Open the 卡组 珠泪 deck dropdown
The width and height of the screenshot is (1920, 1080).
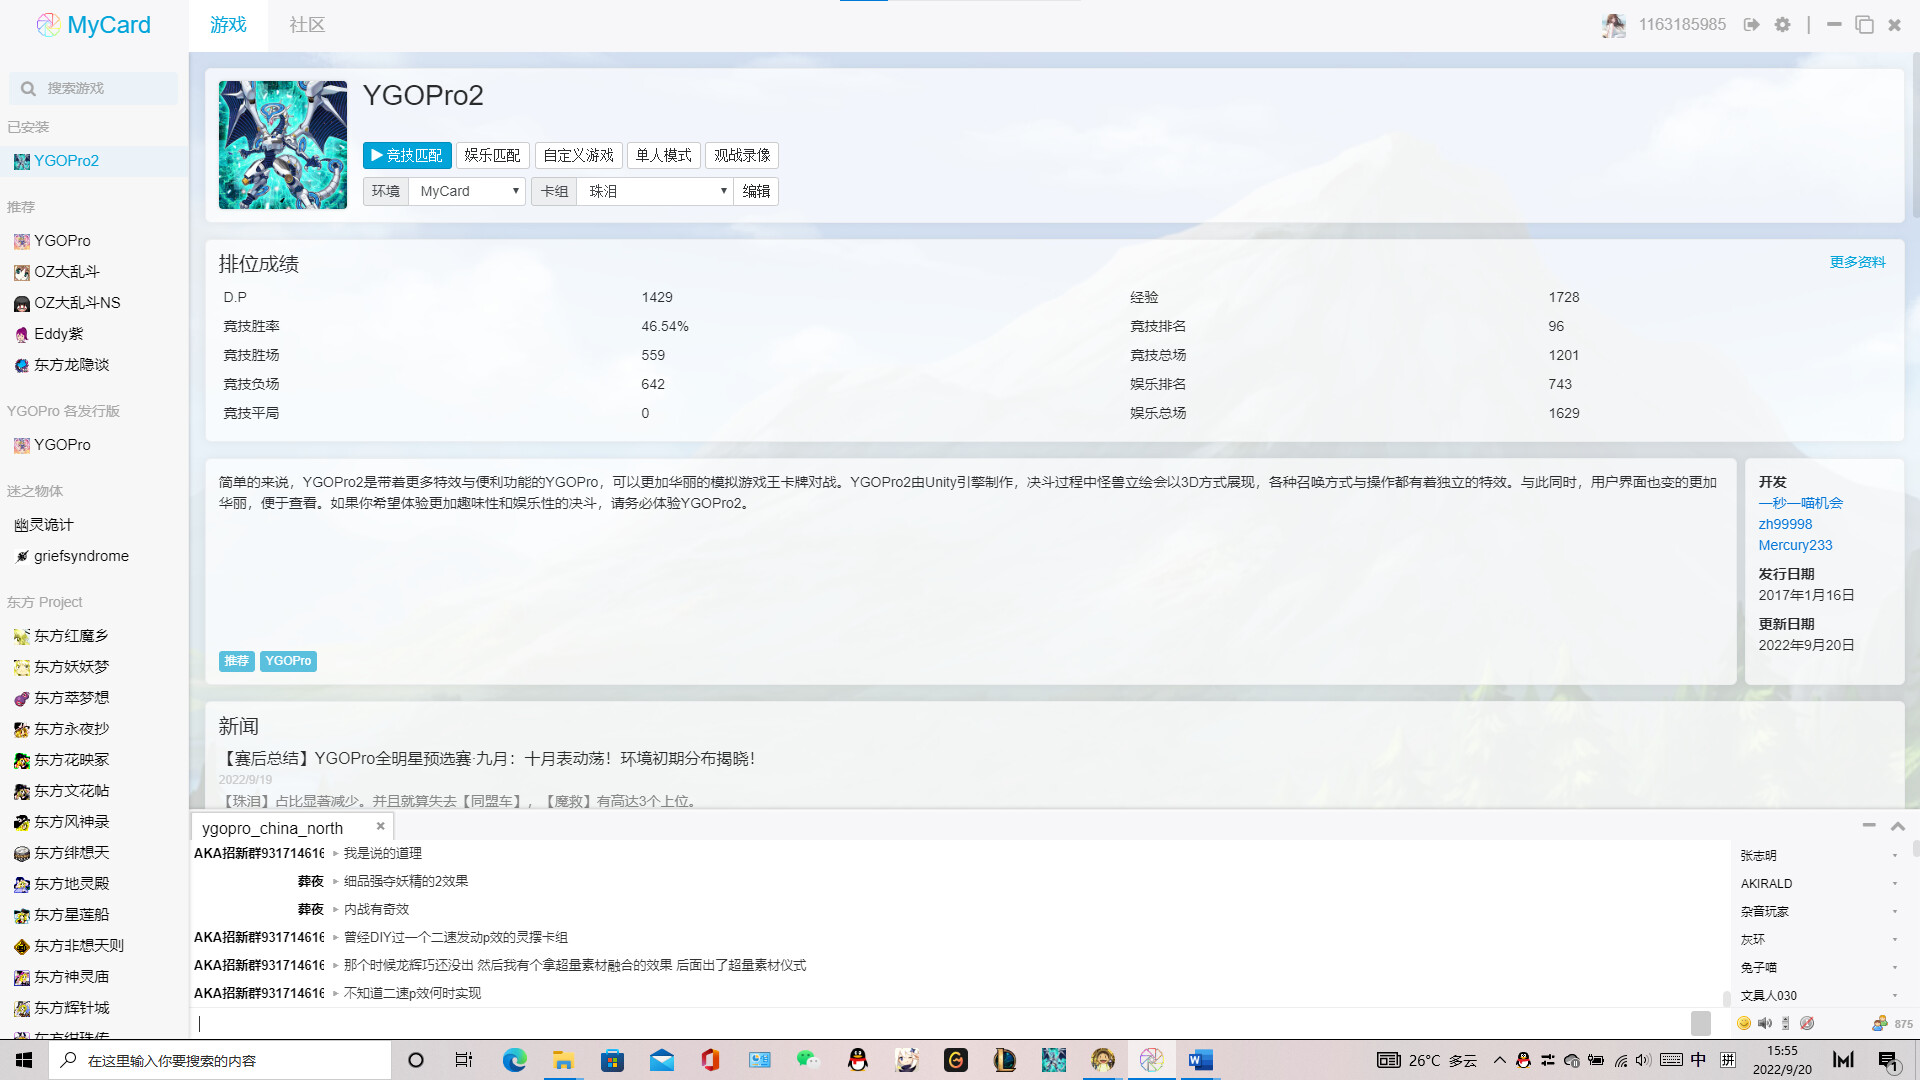tap(656, 191)
